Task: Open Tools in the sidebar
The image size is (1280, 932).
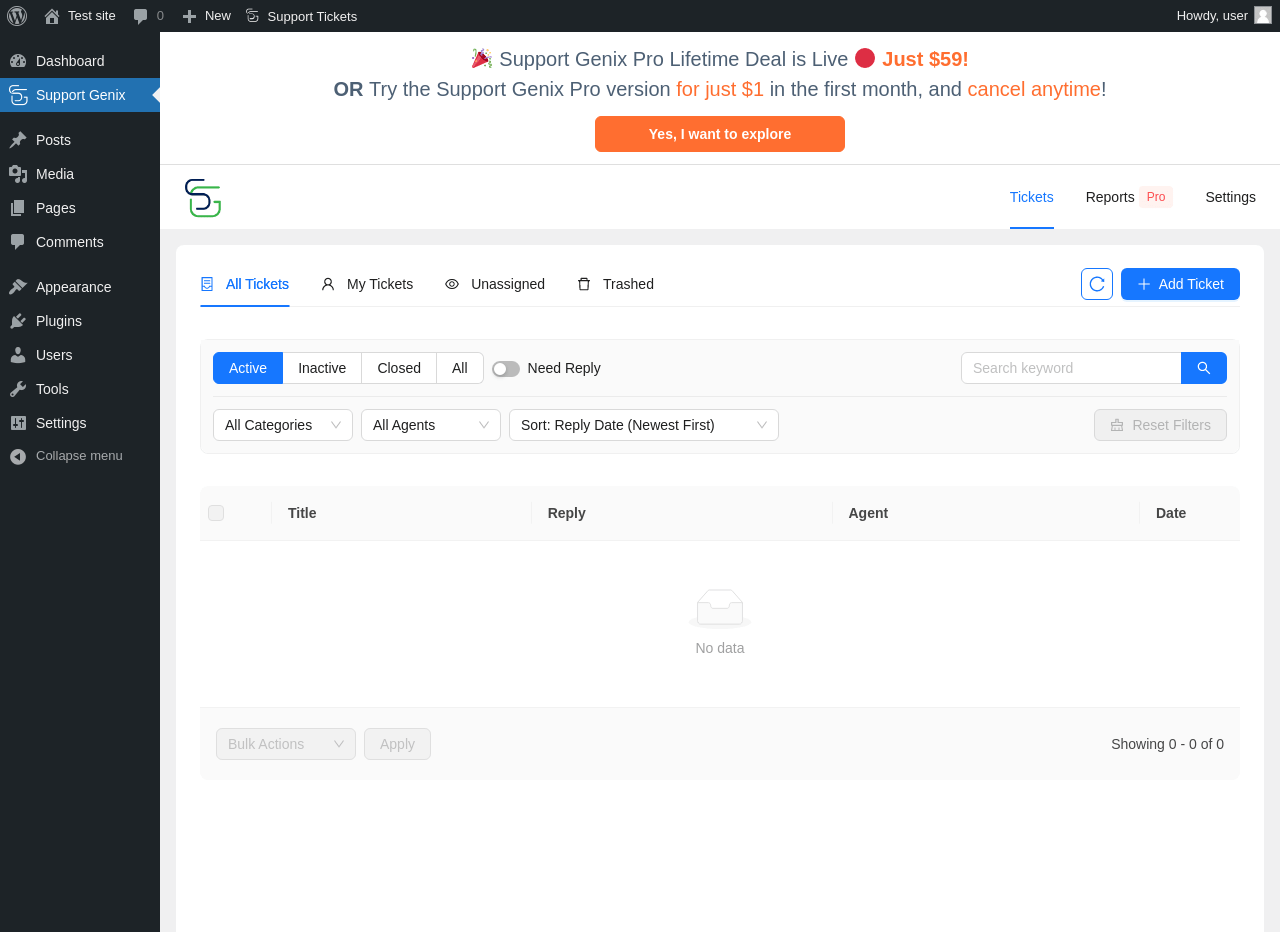Action: click(80, 389)
